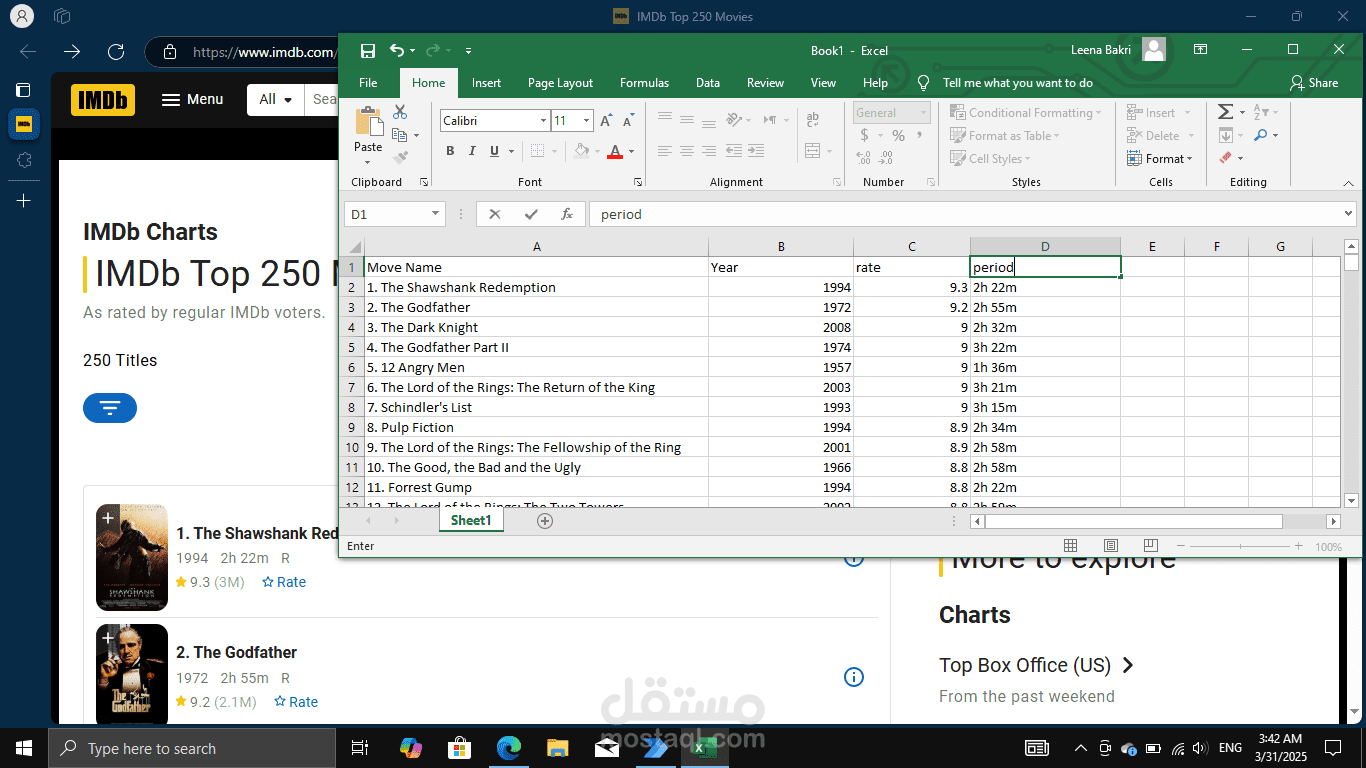
Task: Open the Font size dropdown
Action: point(585,120)
